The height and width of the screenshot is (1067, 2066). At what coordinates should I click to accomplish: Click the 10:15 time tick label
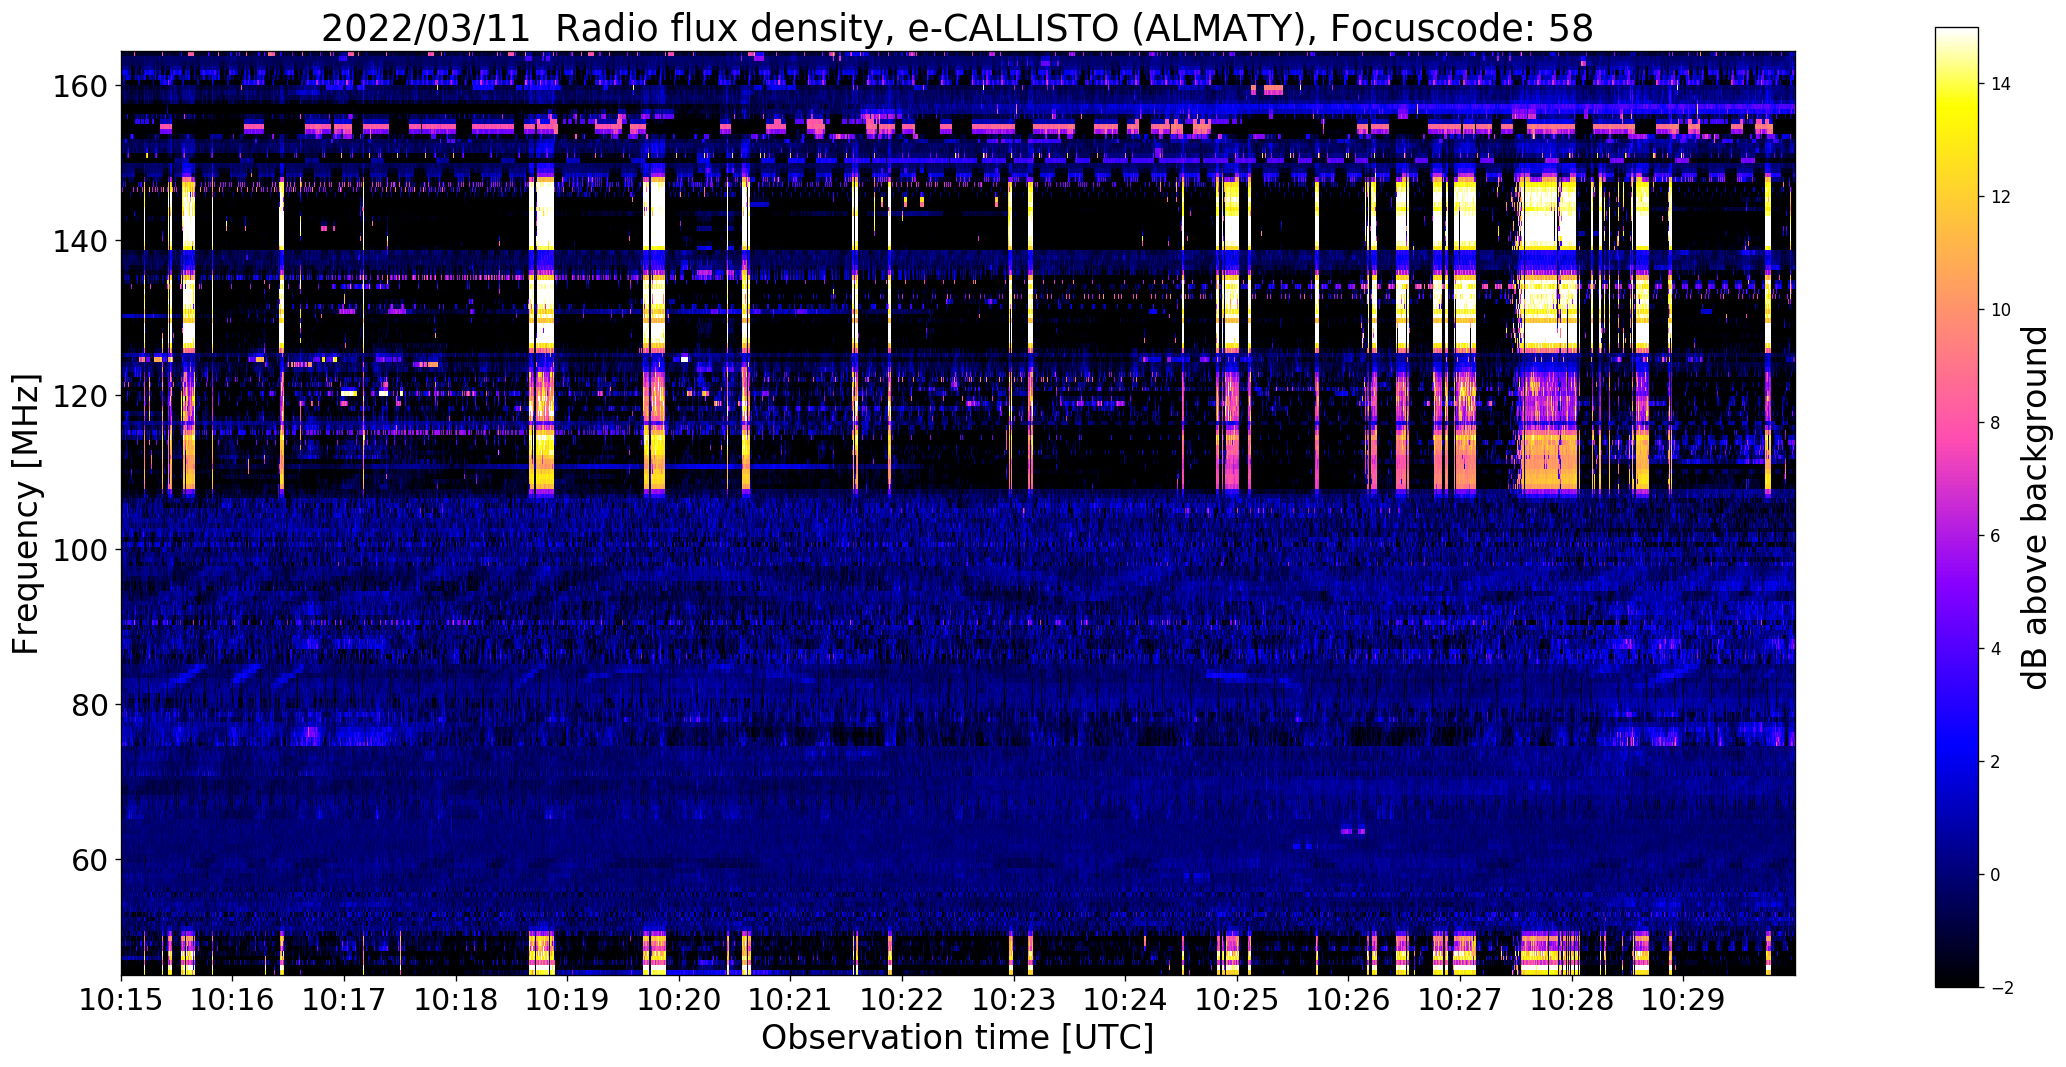[x=121, y=999]
